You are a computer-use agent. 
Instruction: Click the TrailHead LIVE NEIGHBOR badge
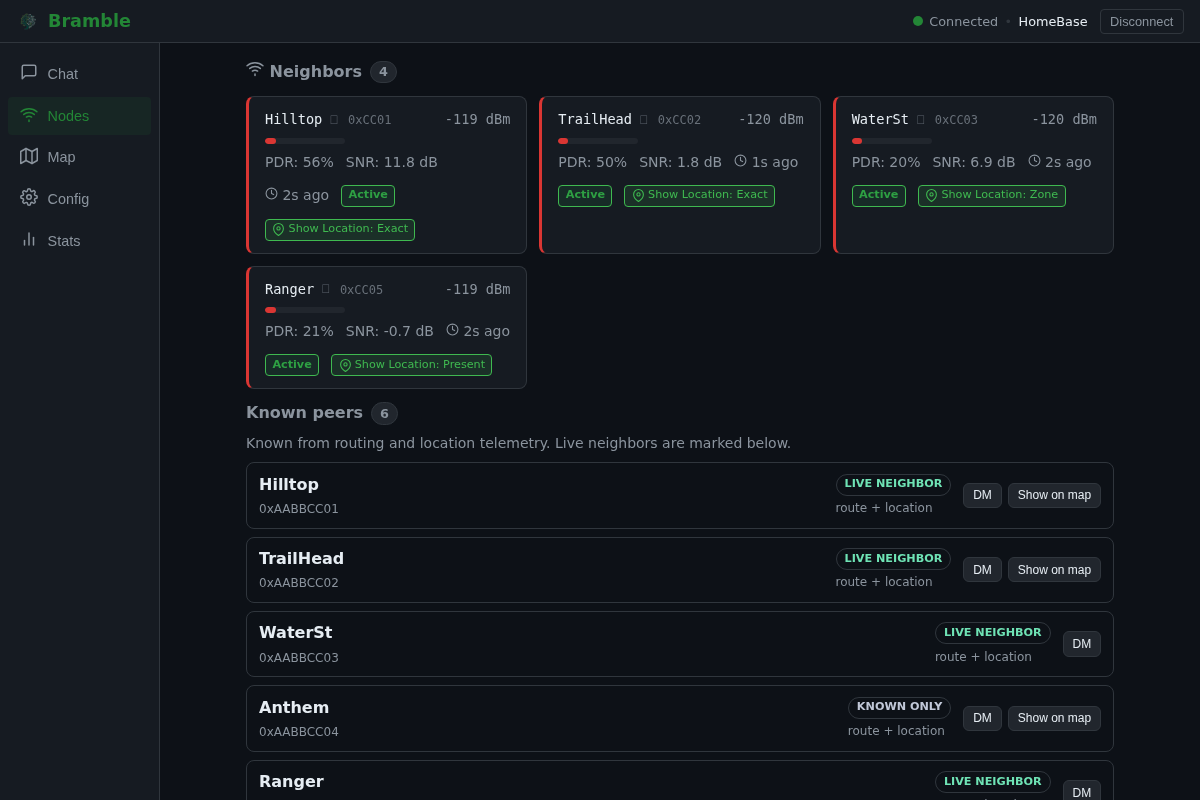click(893, 559)
